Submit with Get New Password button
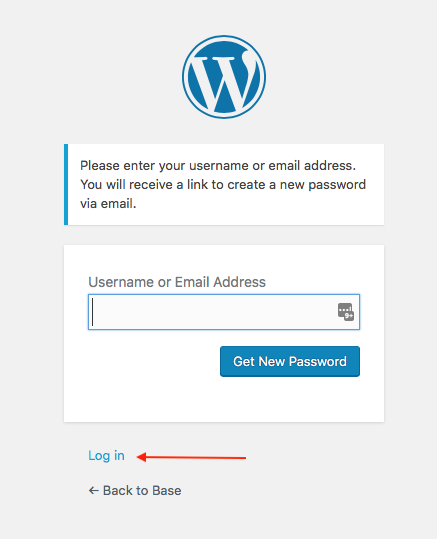The height and width of the screenshot is (539, 437). click(x=290, y=361)
